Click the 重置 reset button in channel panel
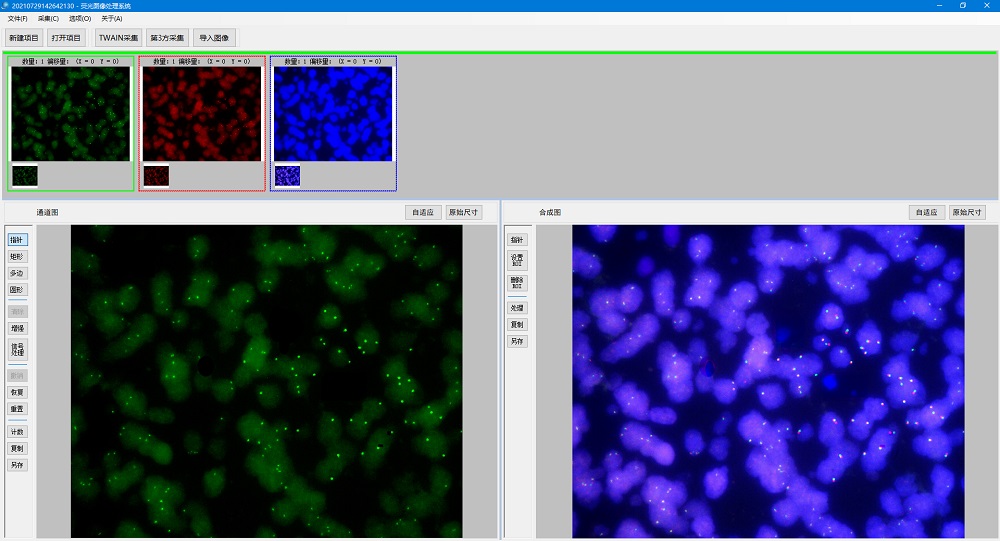This screenshot has height=541, width=1000. click(x=17, y=409)
